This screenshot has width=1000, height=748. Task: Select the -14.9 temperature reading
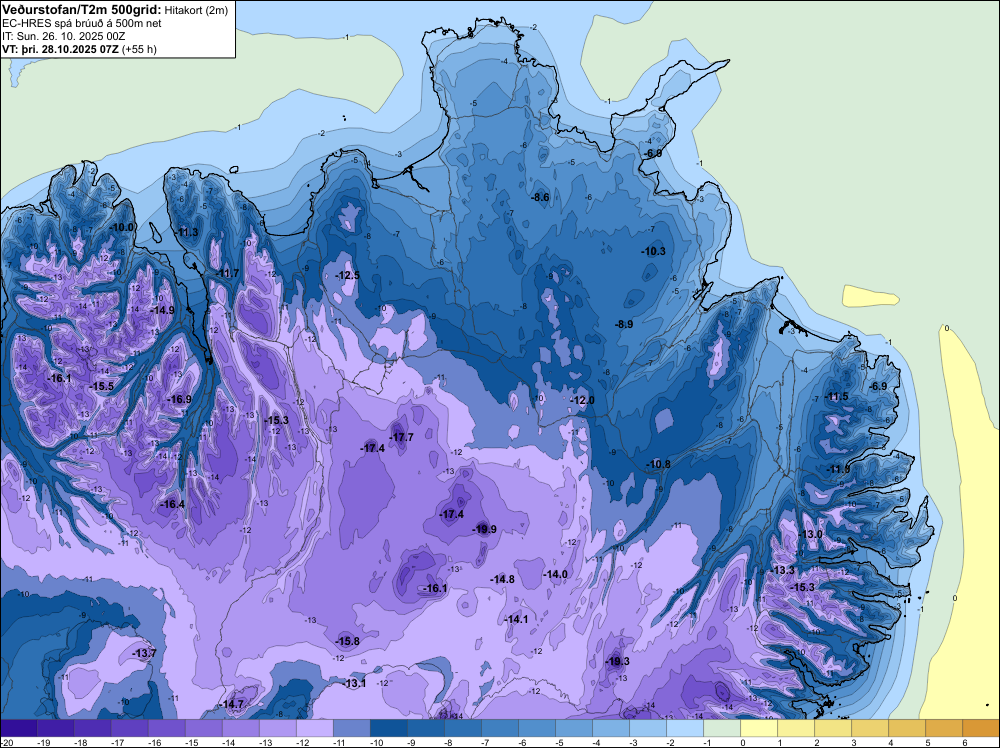[x=163, y=311]
